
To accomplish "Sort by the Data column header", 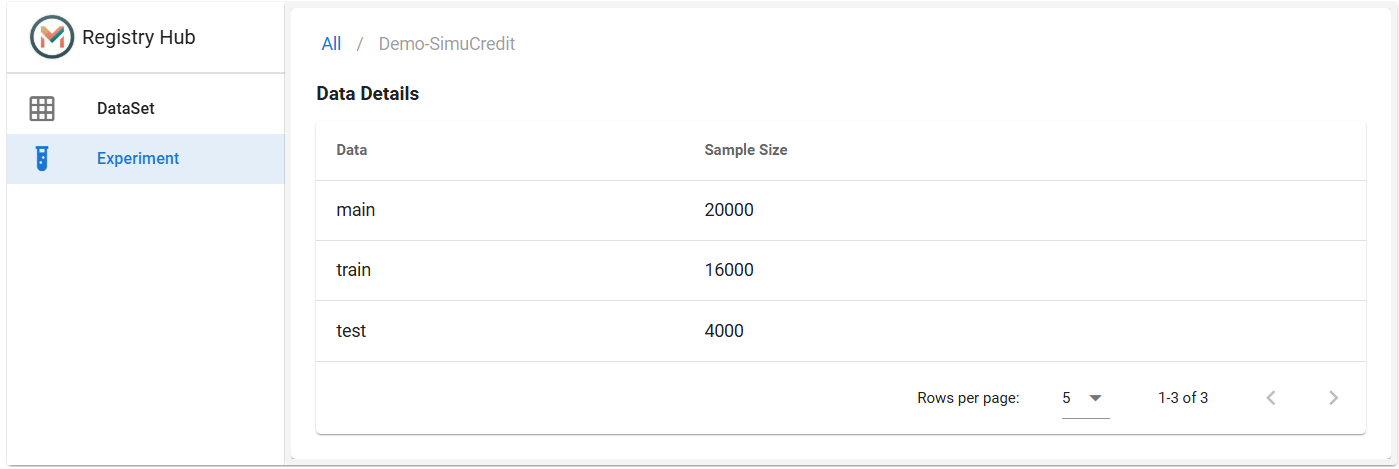I will 352,150.
